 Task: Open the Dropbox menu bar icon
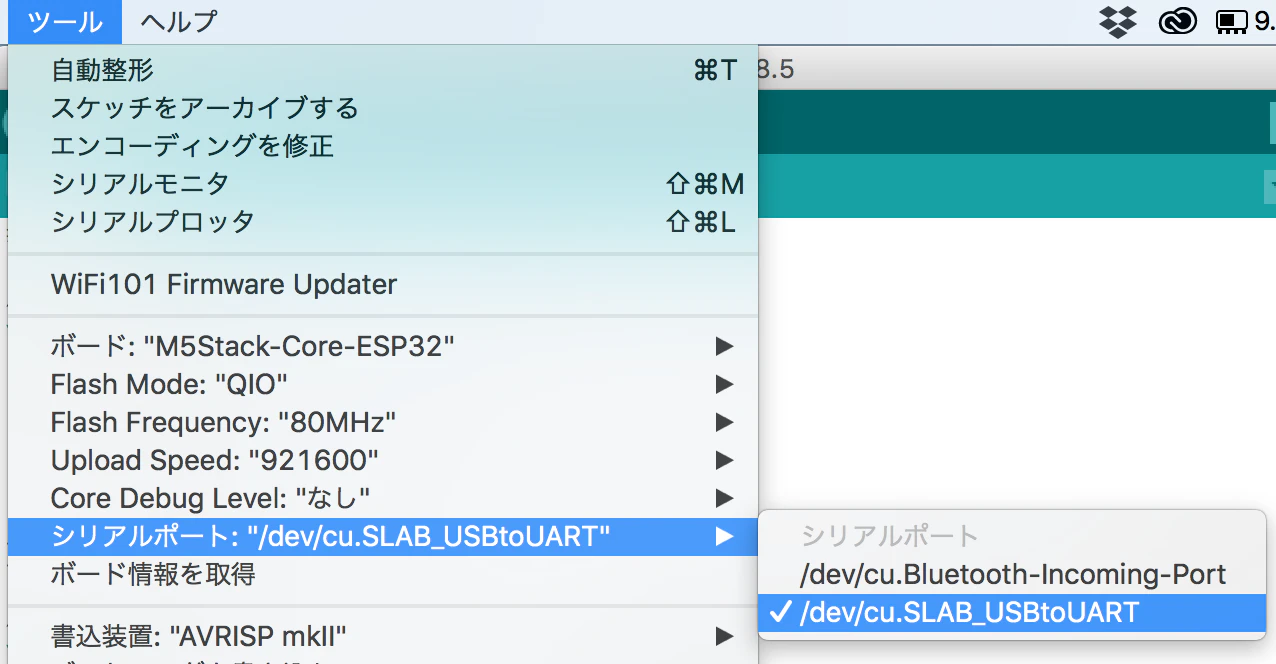coord(1117,21)
